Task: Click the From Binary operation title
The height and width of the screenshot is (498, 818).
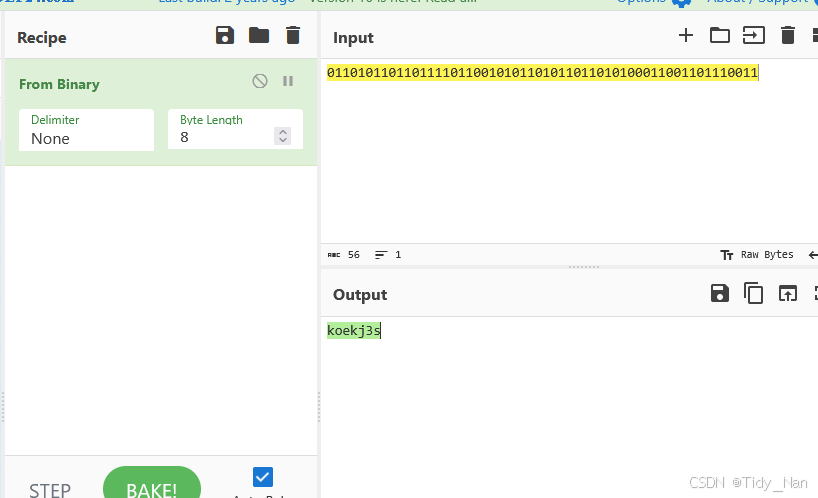Action: coord(59,84)
